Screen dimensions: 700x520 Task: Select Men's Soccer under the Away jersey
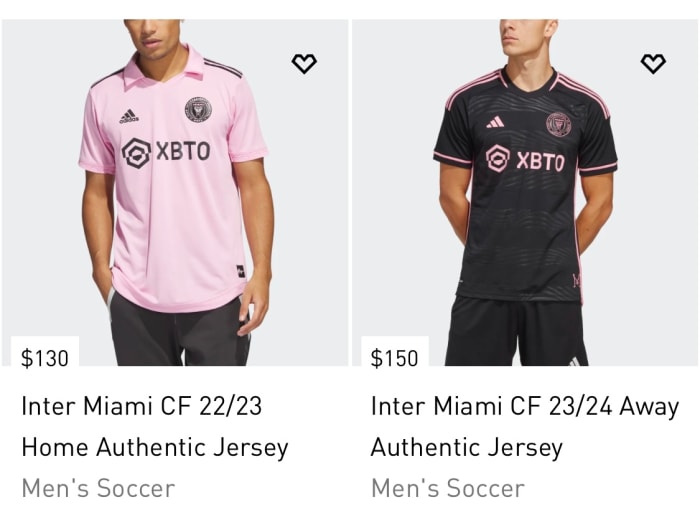coord(447,488)
